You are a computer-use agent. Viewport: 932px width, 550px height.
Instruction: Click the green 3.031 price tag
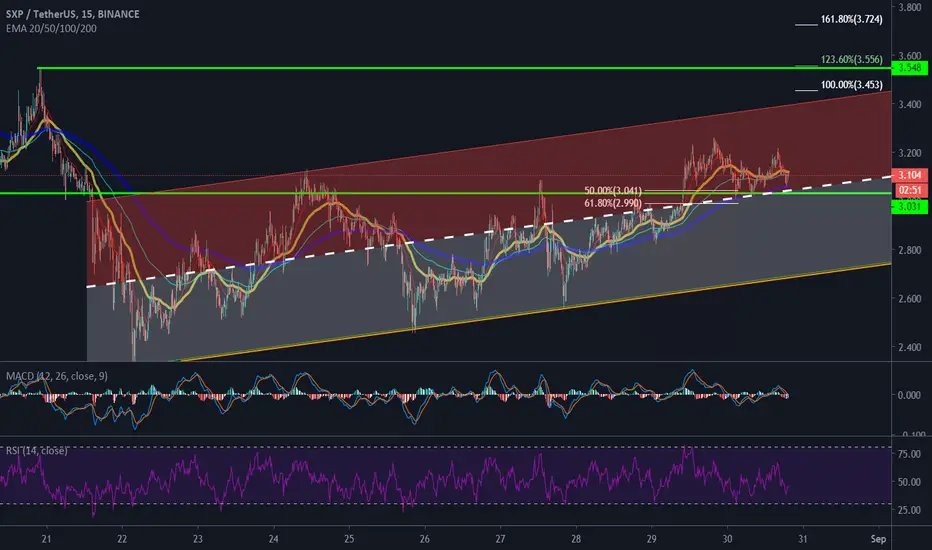coord(910,206)
